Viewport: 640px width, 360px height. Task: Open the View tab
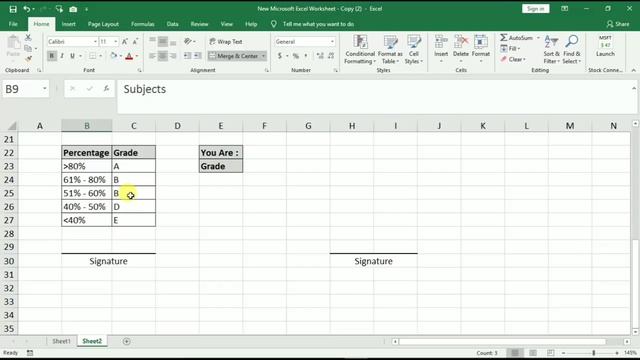click(227, 24)
